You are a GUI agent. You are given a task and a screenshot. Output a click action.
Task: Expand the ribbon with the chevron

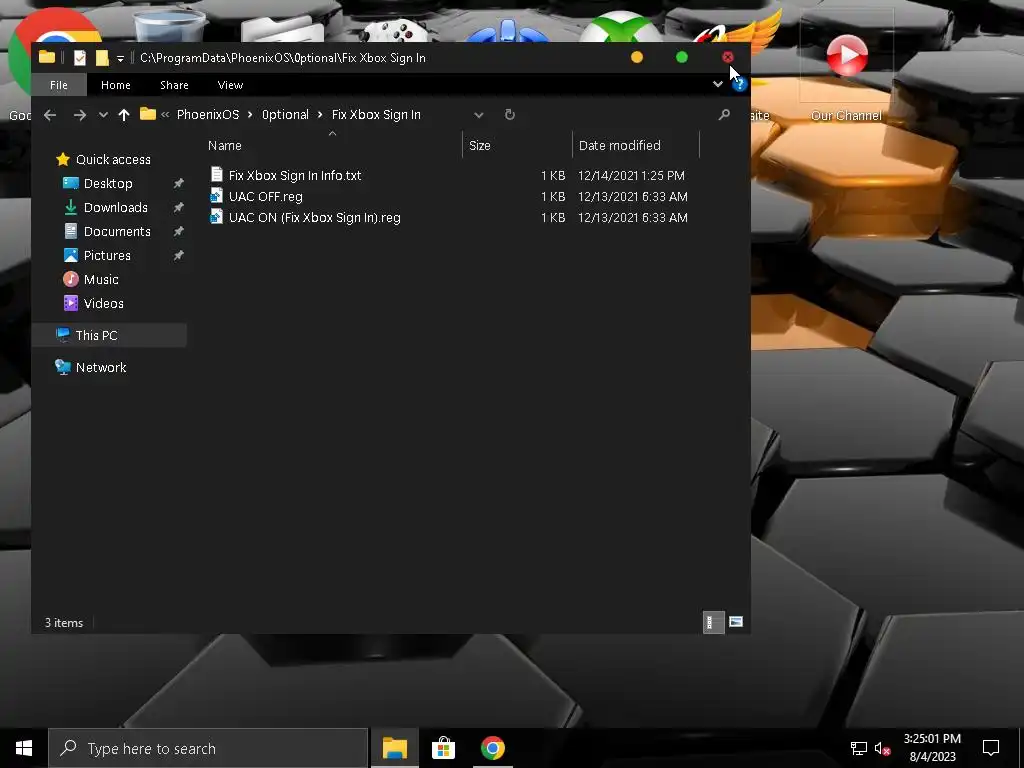pos(718,84)
